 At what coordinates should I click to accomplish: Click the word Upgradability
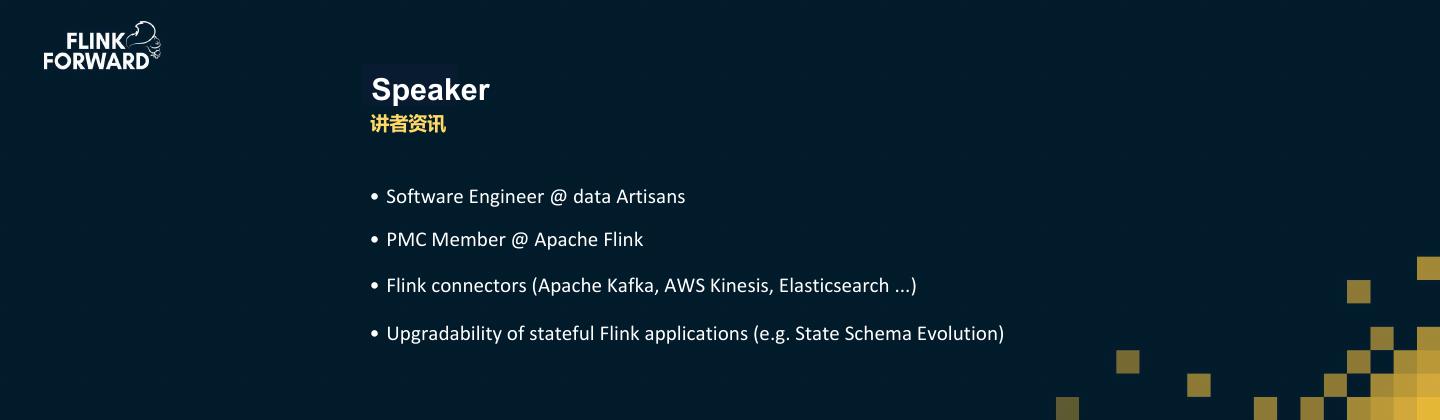(x=443, y=334)
